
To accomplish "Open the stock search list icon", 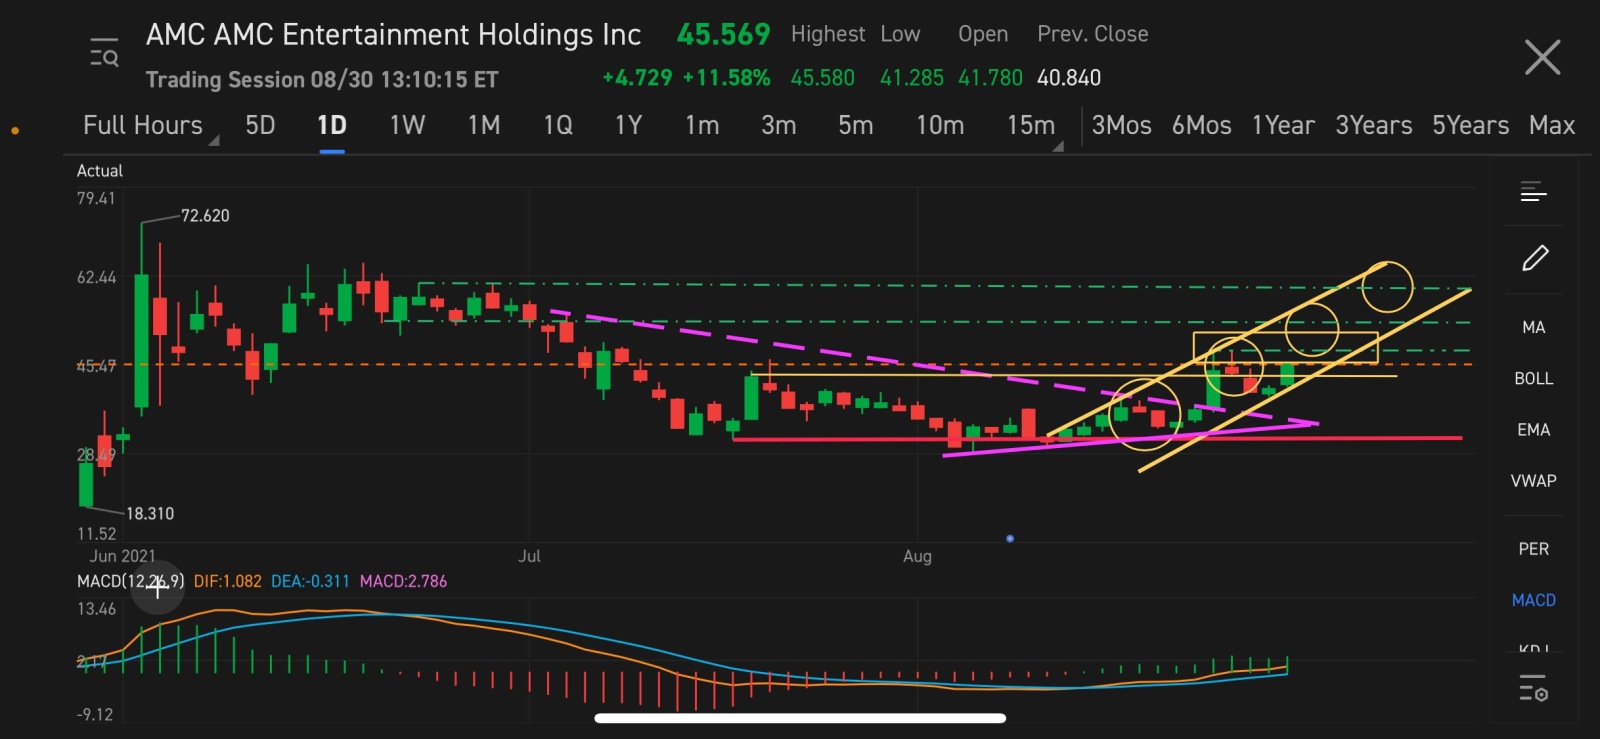I will click(104, 52).
